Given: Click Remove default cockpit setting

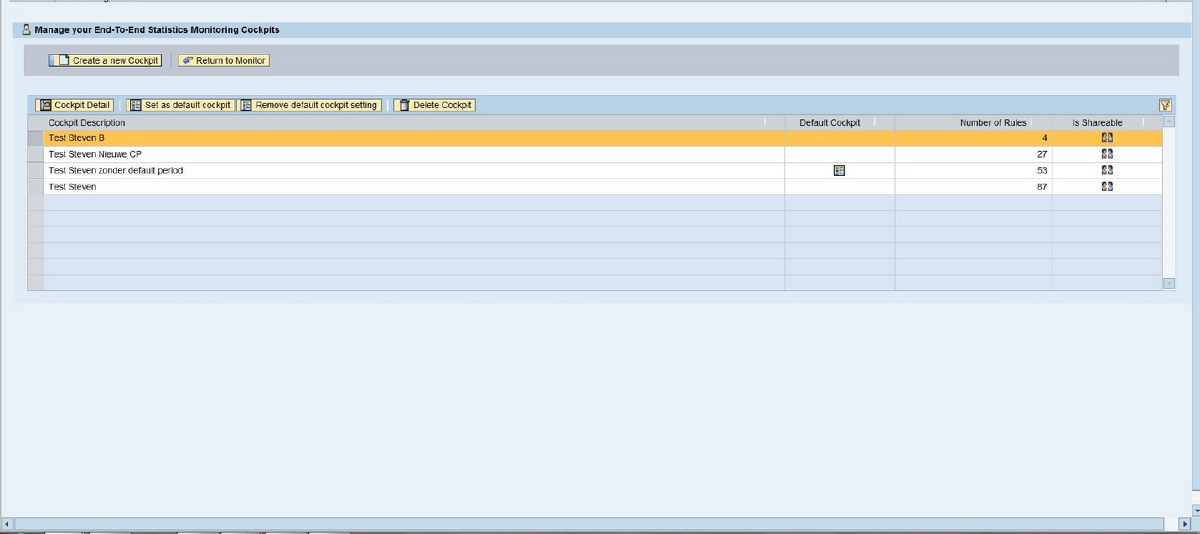Looking at the screenshot, I should (x=310, y=105).
